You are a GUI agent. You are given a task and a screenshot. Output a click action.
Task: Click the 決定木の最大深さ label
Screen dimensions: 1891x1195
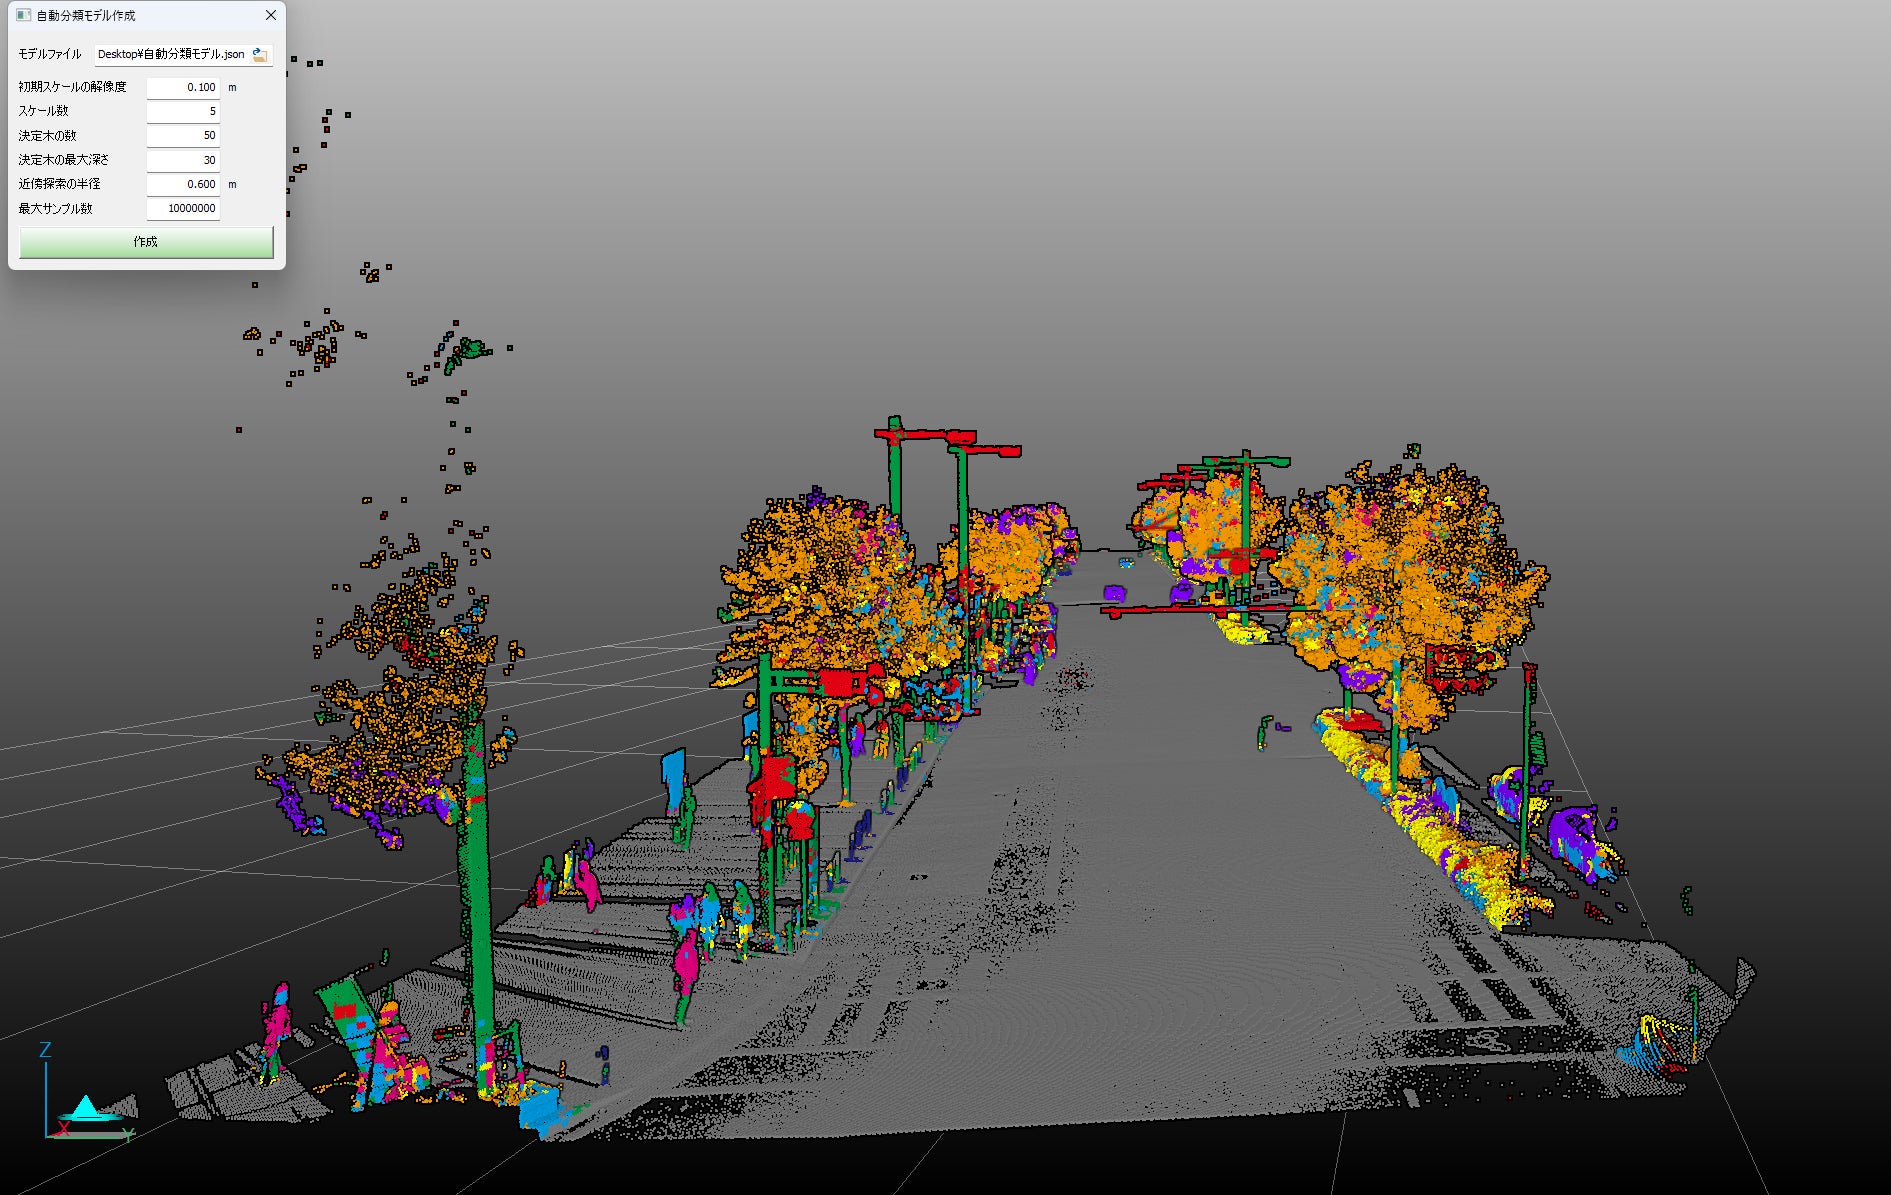coord(63,160)
